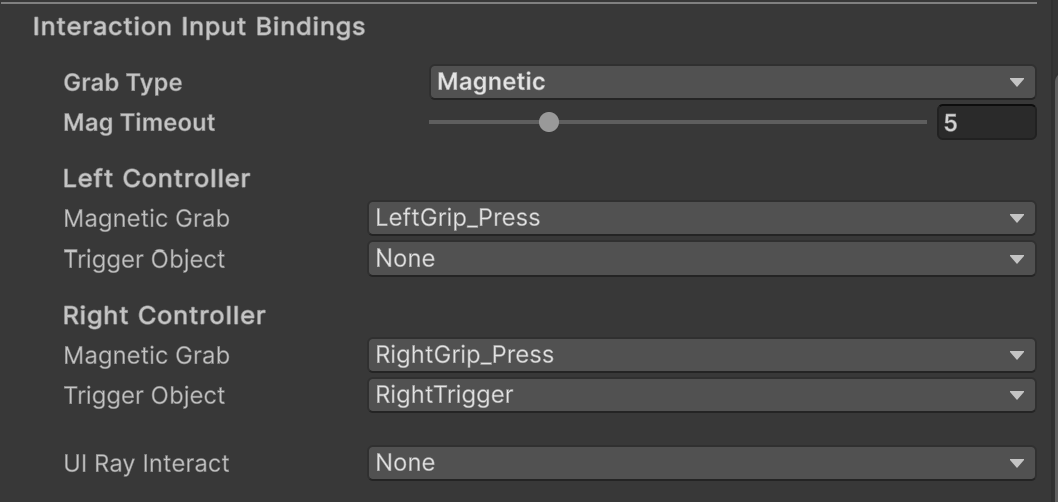
Task: Select the Grab Type property label
Action: coord(122,83)
